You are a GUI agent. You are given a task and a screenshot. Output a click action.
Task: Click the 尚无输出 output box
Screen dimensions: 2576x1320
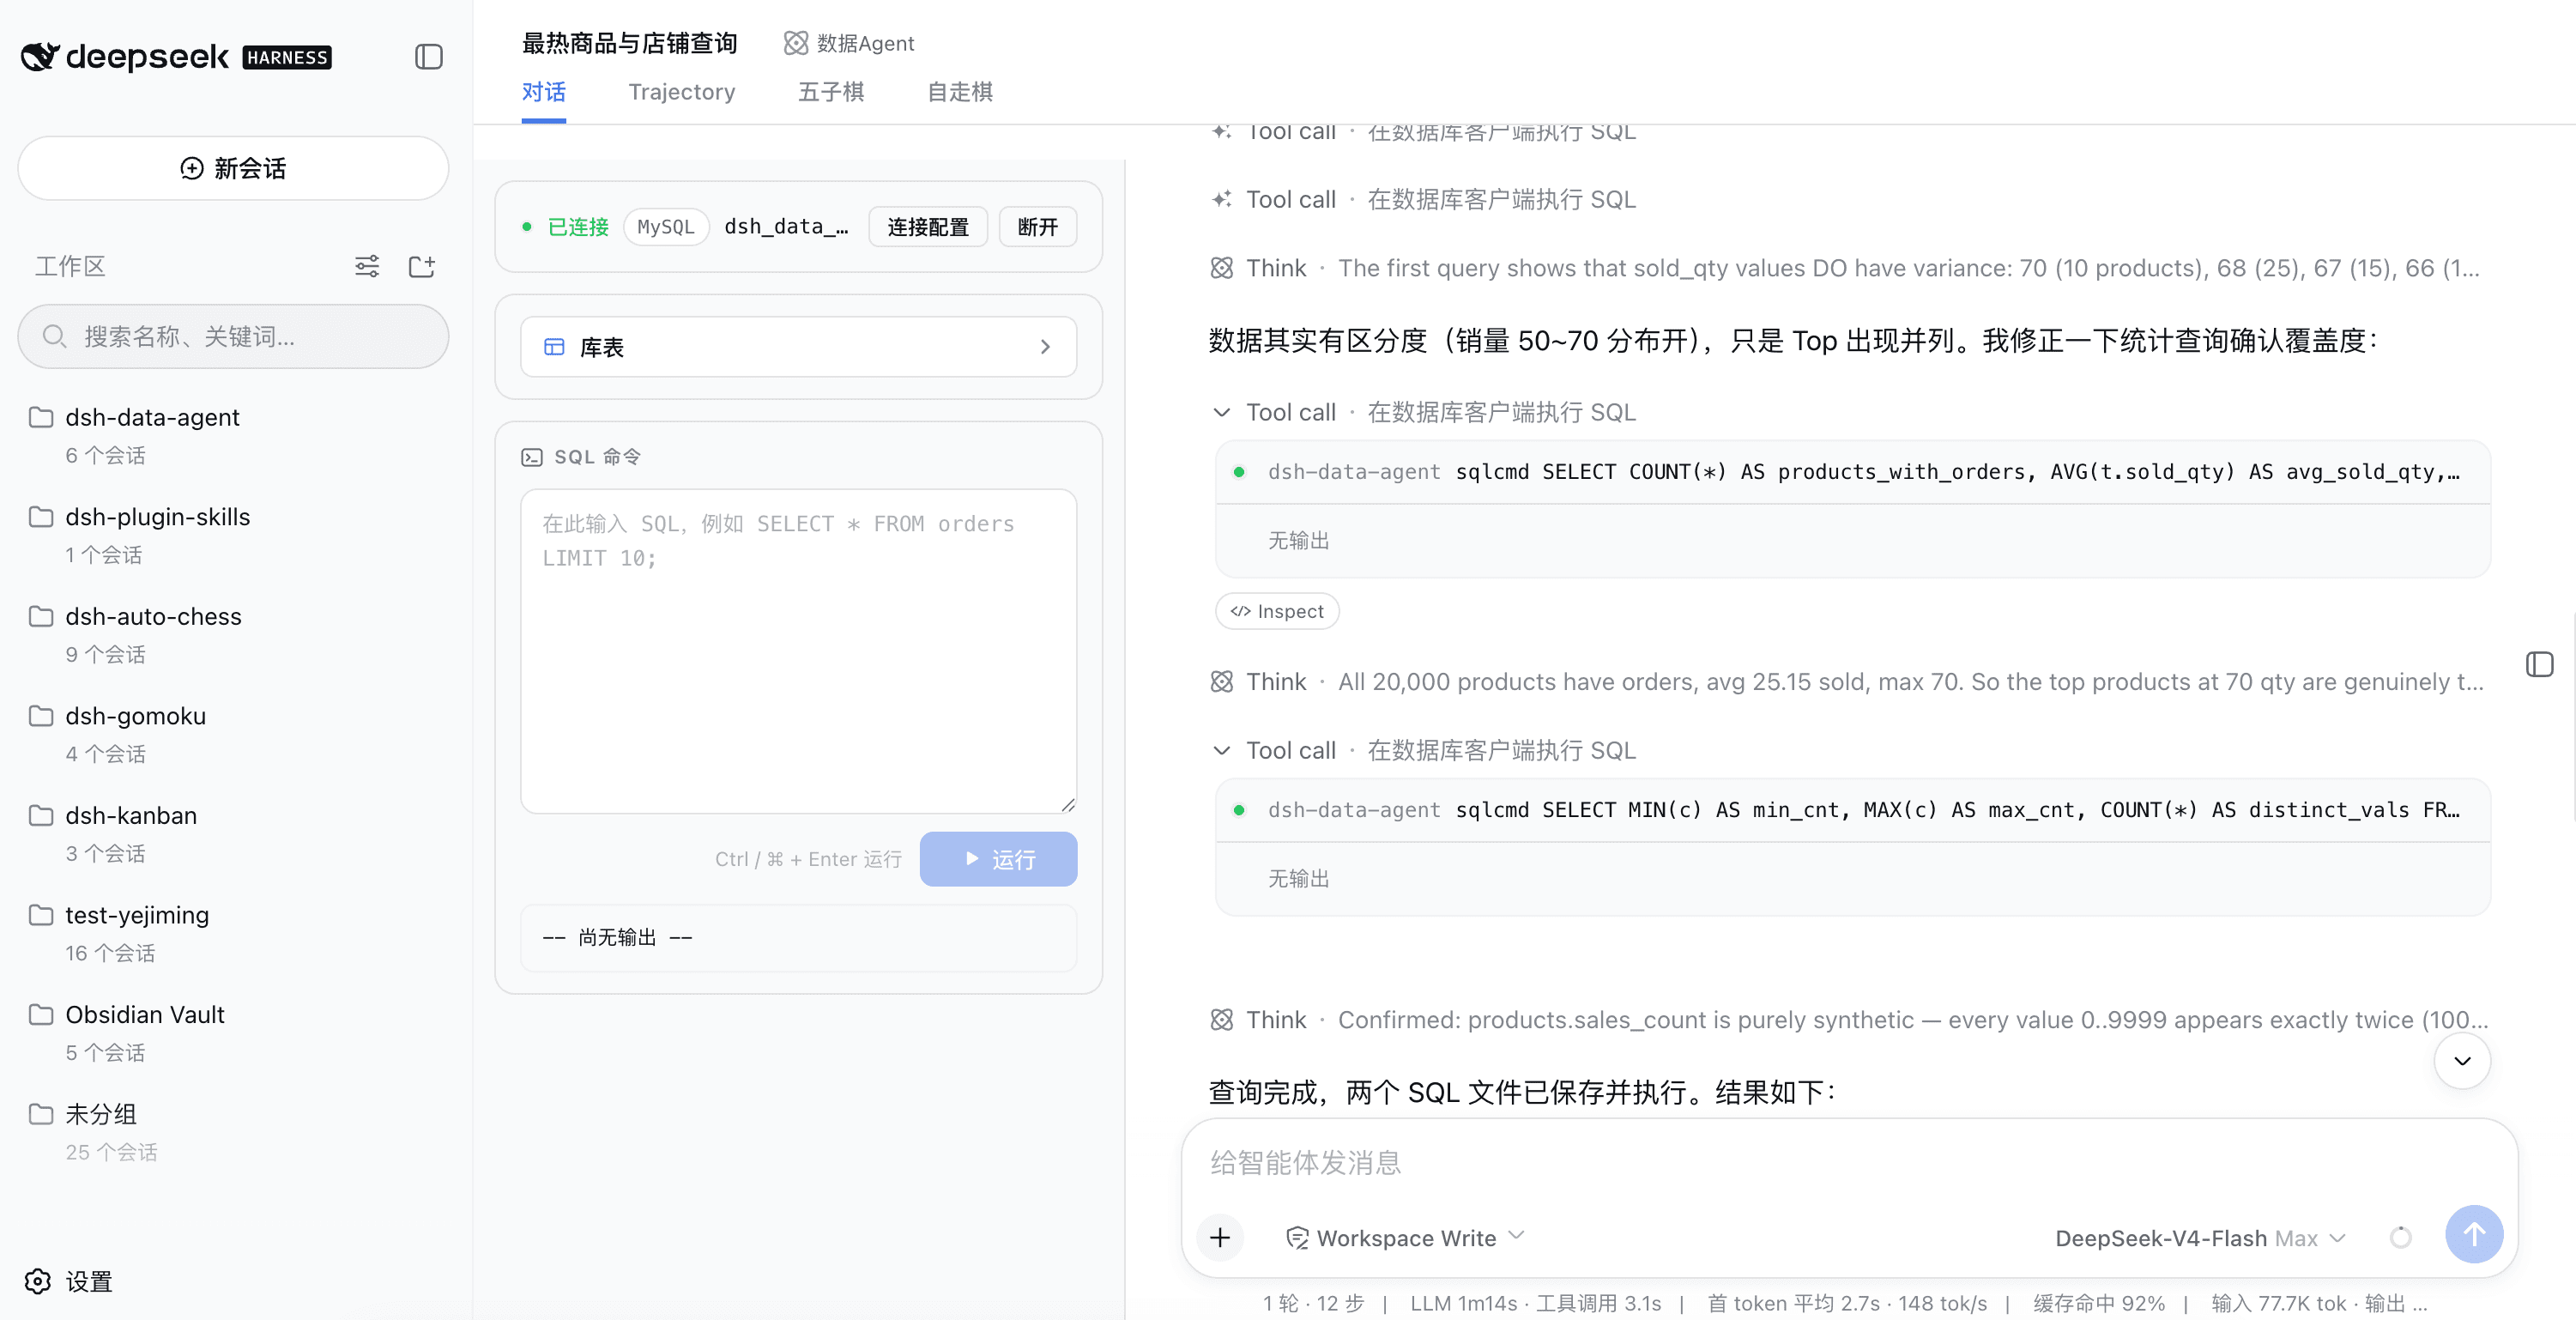coord(798,937)
